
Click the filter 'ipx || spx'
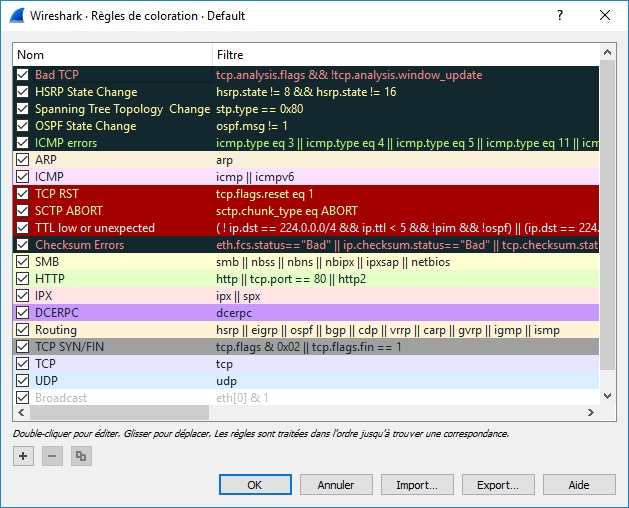[x=238, y=296]
